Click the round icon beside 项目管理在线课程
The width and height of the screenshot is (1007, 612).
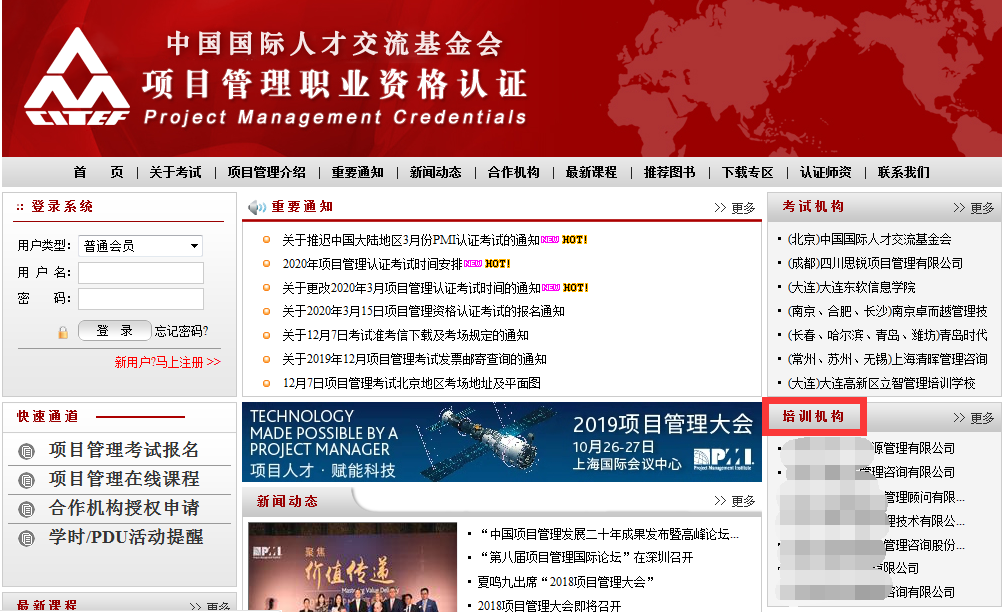click(x=26, y=480)
